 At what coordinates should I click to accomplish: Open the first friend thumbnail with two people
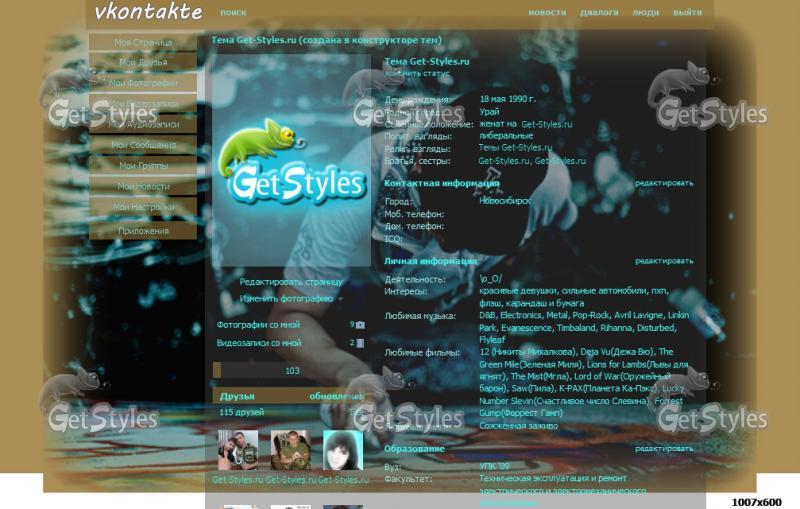click(238, 450)
